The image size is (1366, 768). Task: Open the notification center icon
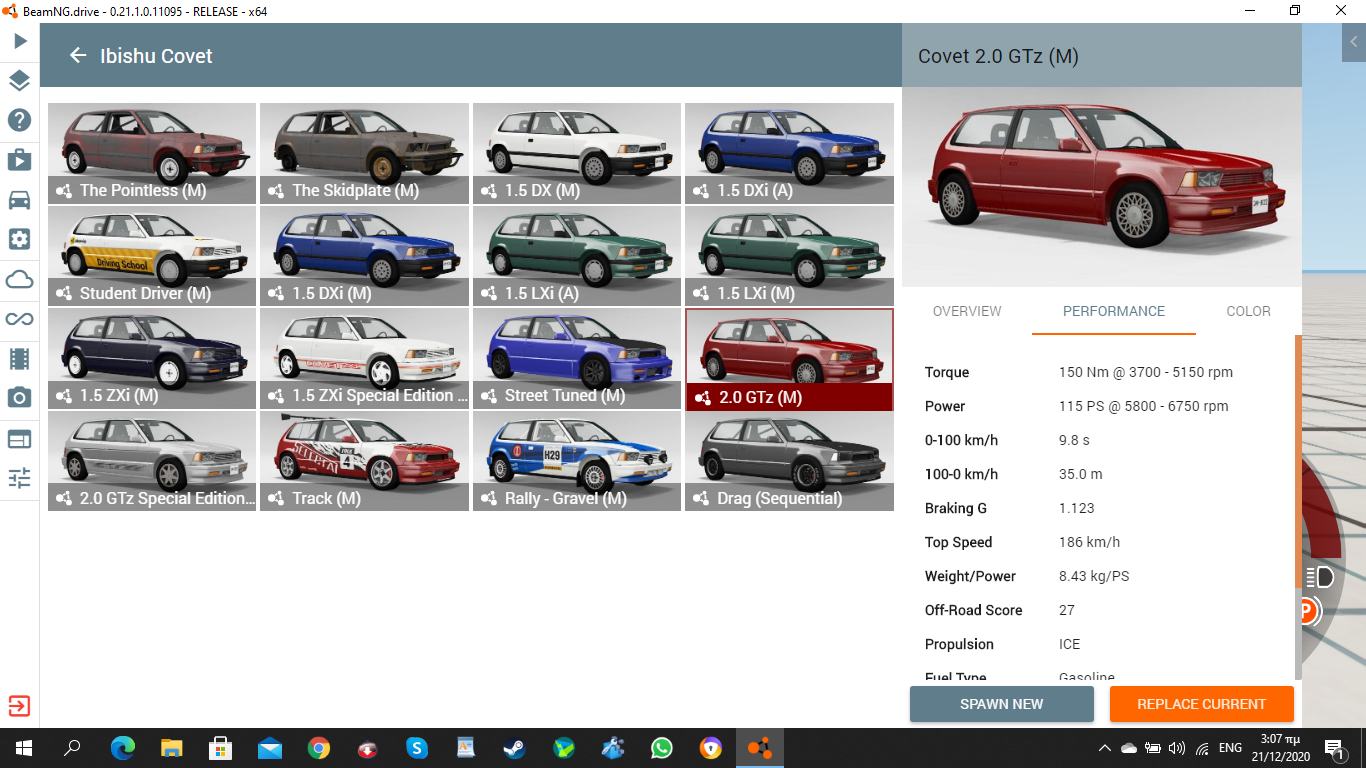[1334, 748]
